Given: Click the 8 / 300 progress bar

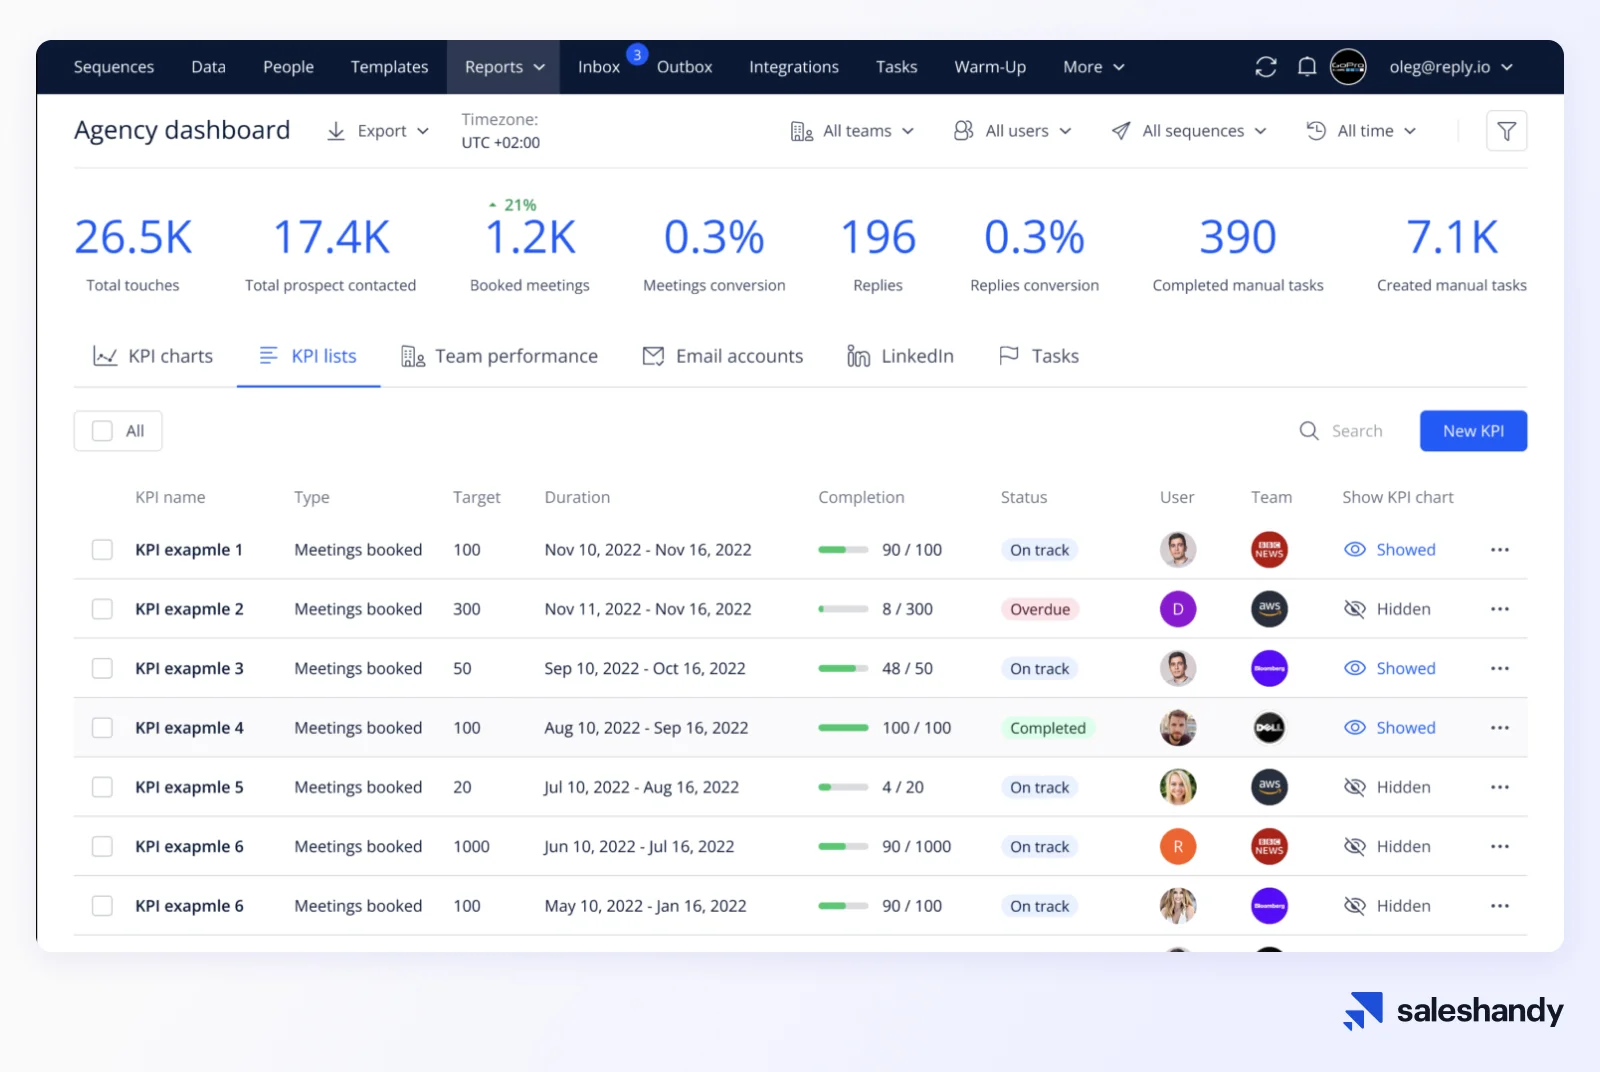Looking at the screenshot, I should (843, 609).
